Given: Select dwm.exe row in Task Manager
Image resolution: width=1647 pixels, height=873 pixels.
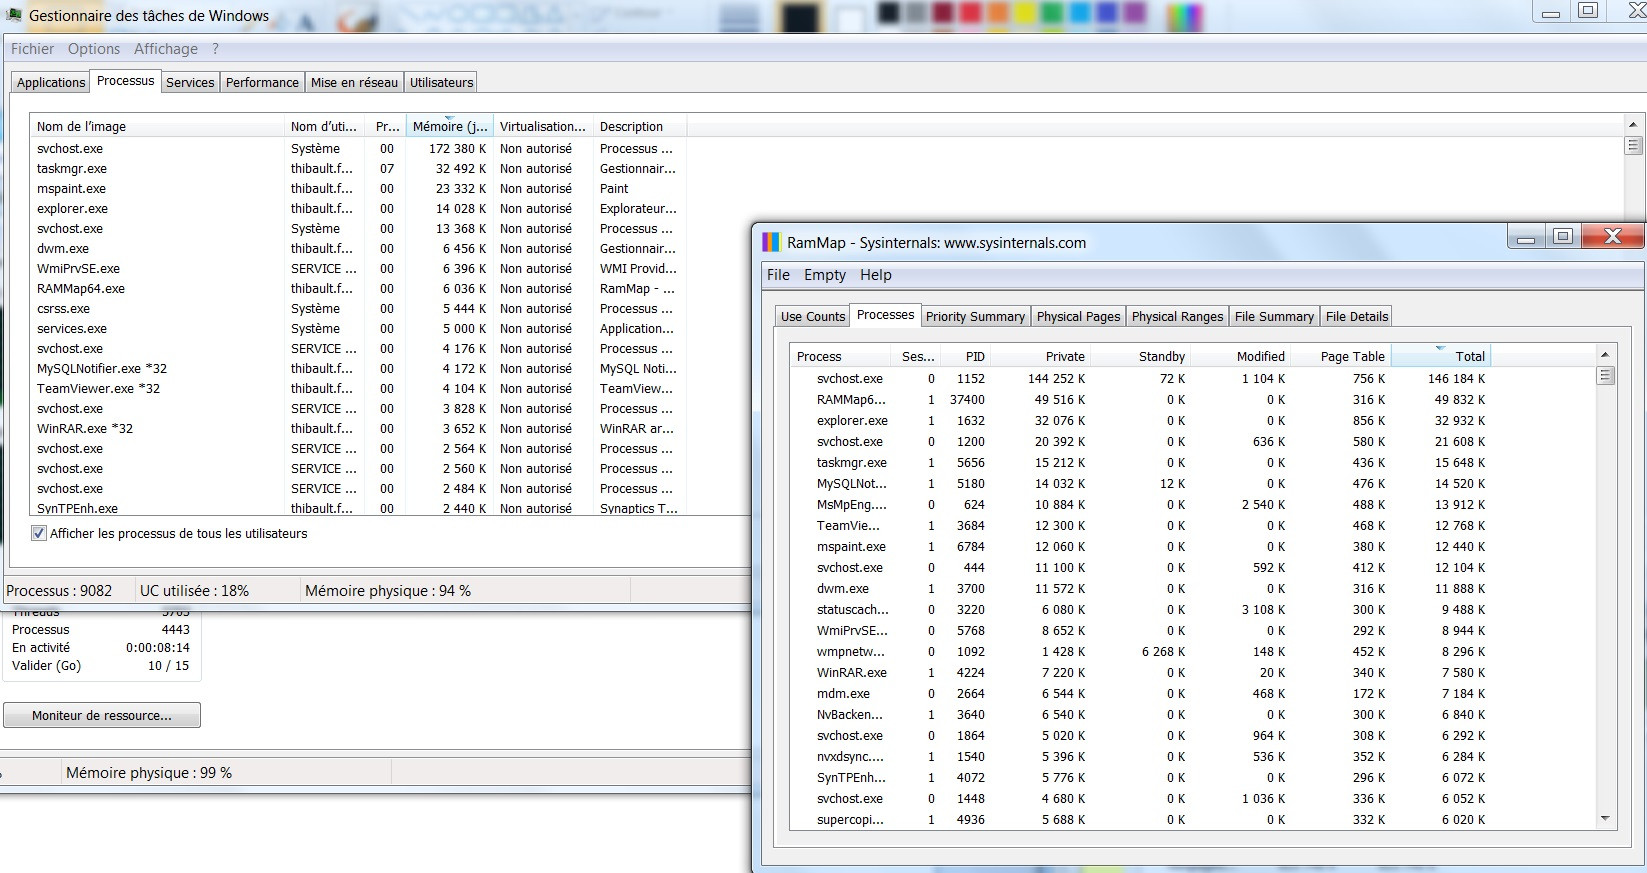Looking at the screenshot, I should 358,249.
